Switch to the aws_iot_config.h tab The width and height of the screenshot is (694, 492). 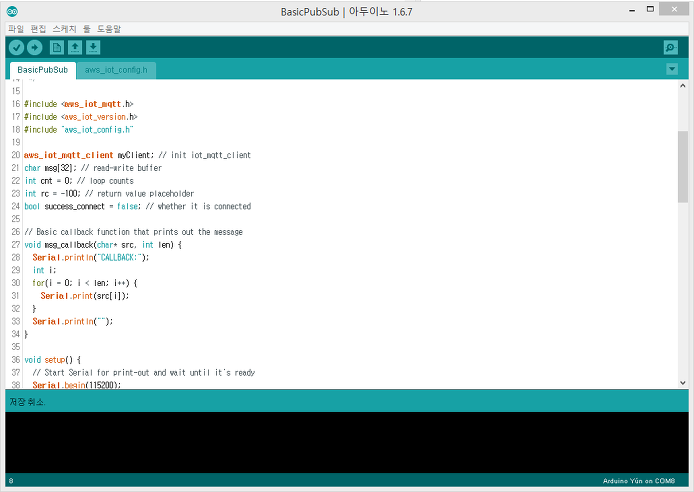click(x=116, y=70)
